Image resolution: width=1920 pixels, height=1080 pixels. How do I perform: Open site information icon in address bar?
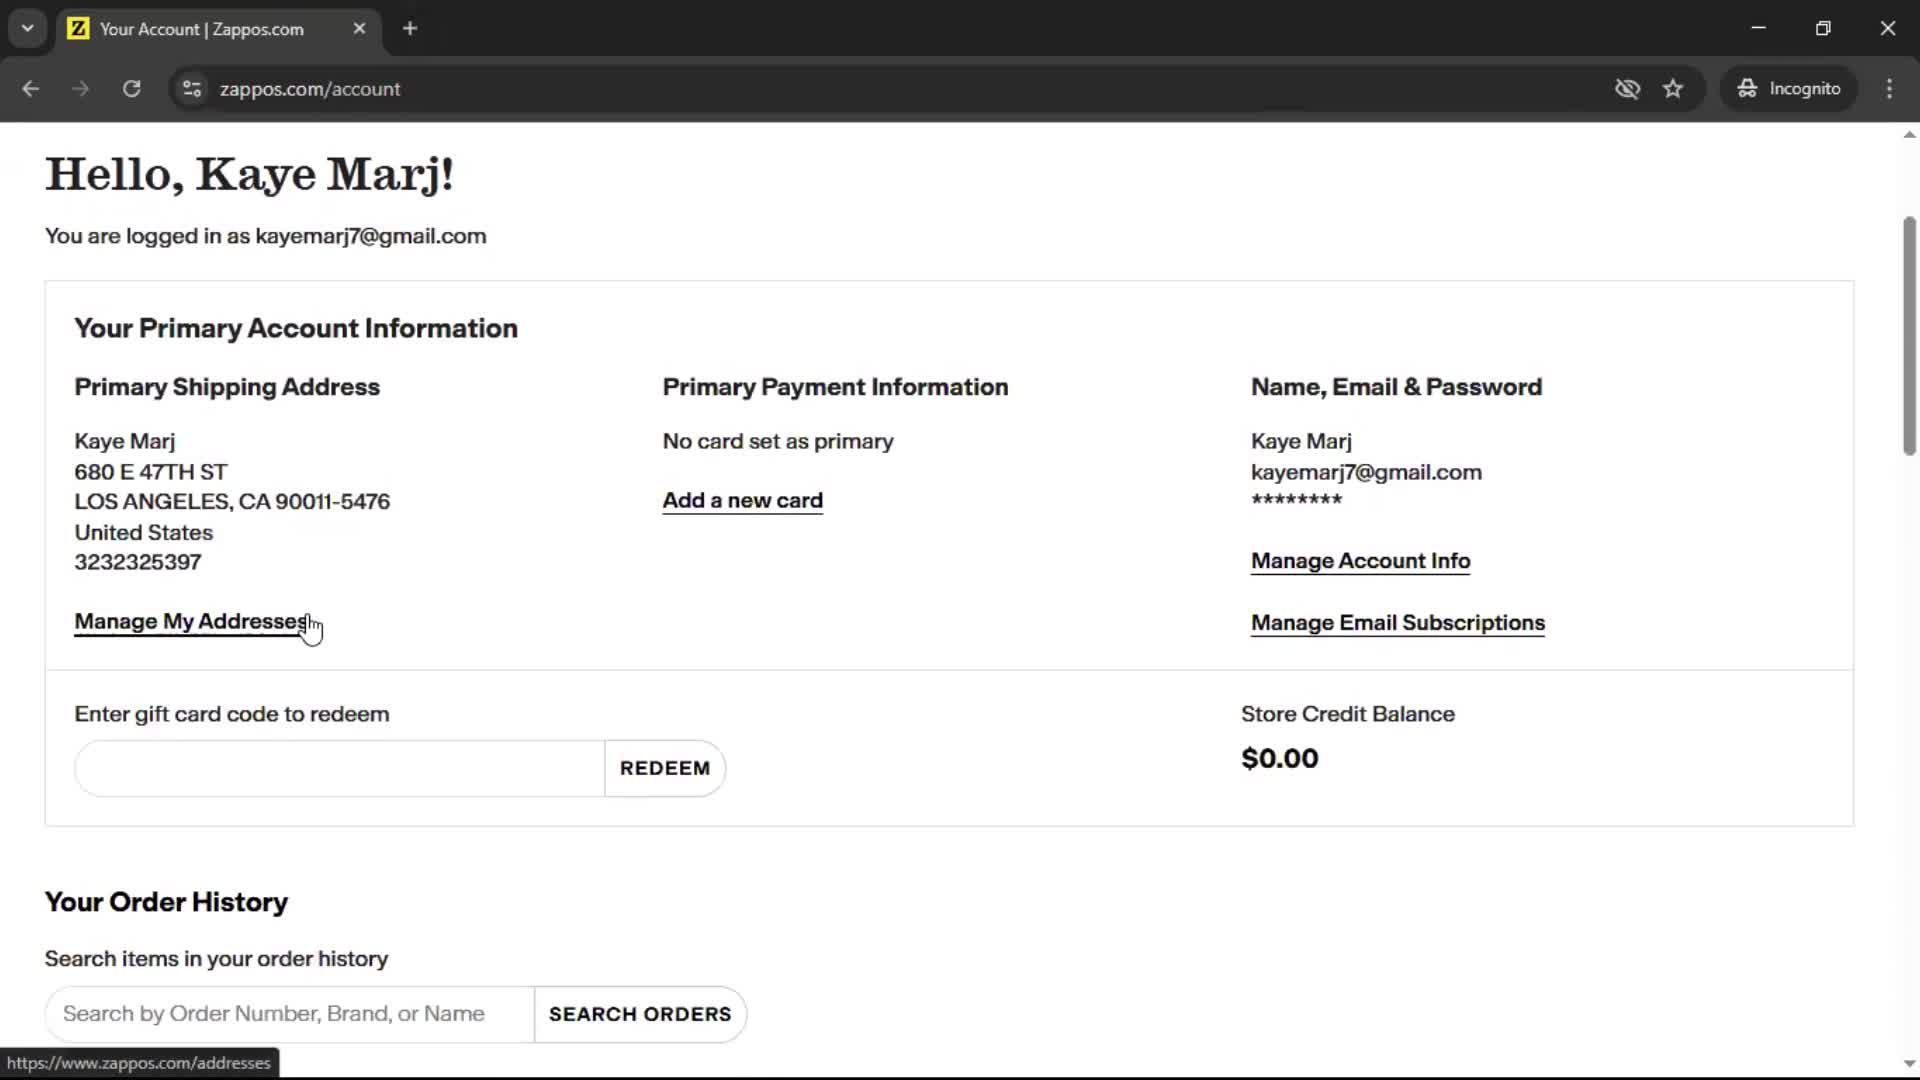pos(192,89)
